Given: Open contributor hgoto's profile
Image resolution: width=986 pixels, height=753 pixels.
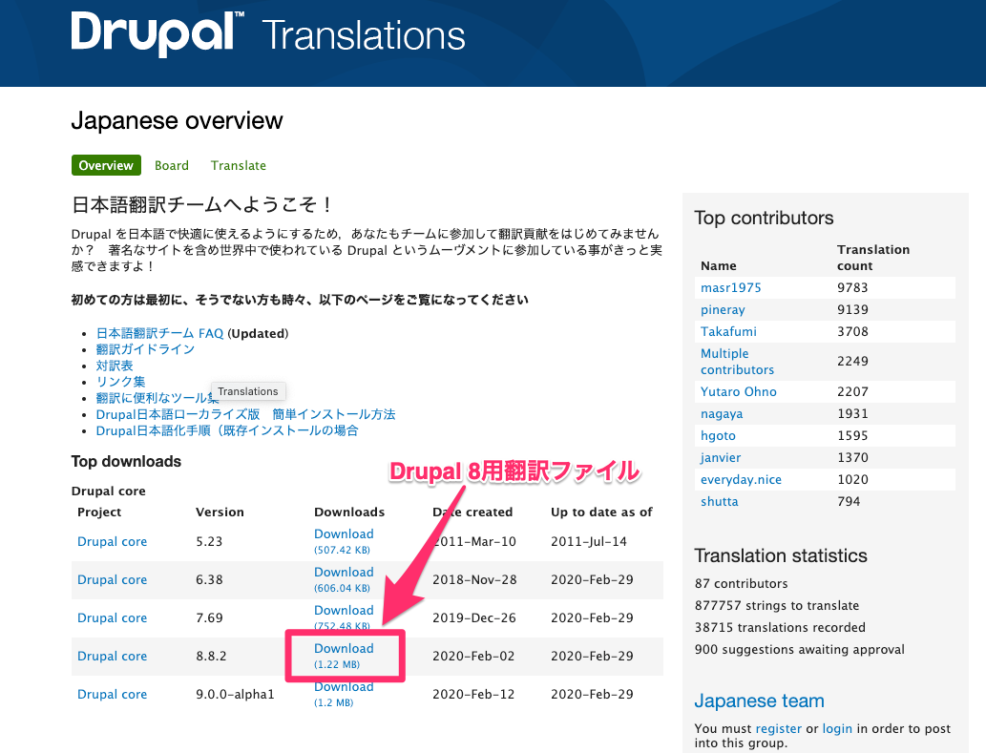Looking at the screenshot, I should [718, 436].
